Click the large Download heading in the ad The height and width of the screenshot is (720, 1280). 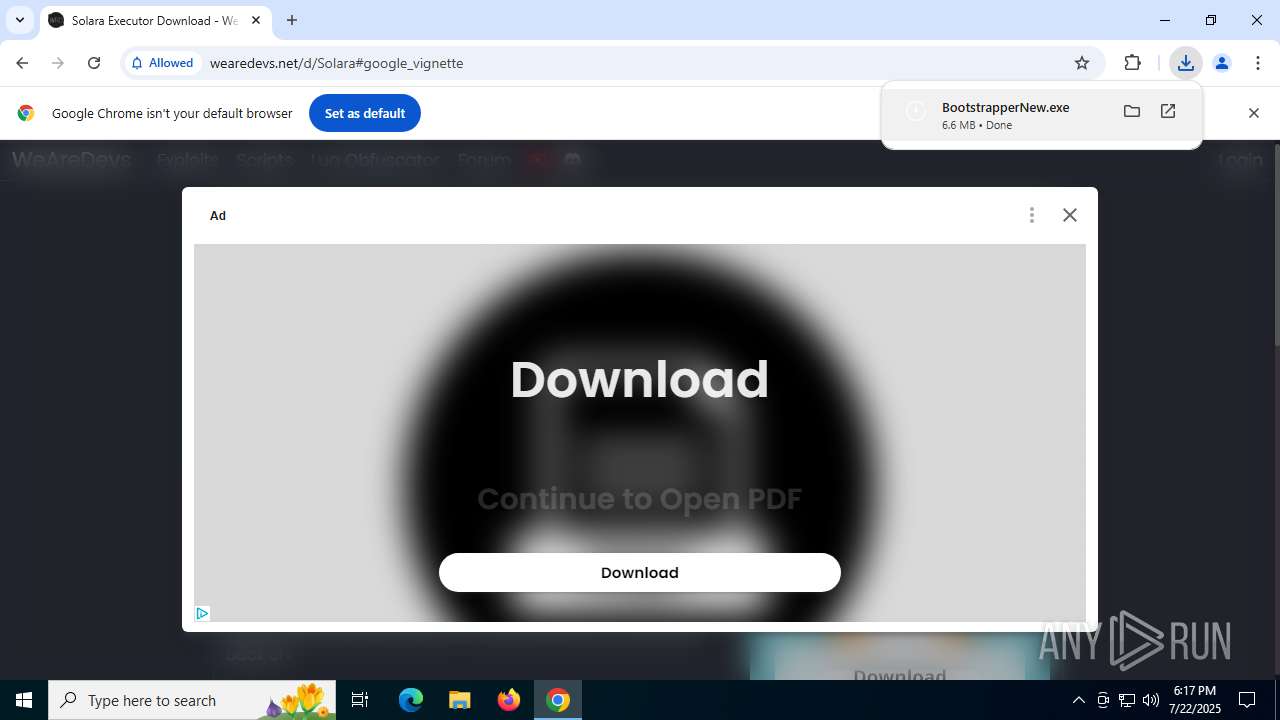point(640,379)
